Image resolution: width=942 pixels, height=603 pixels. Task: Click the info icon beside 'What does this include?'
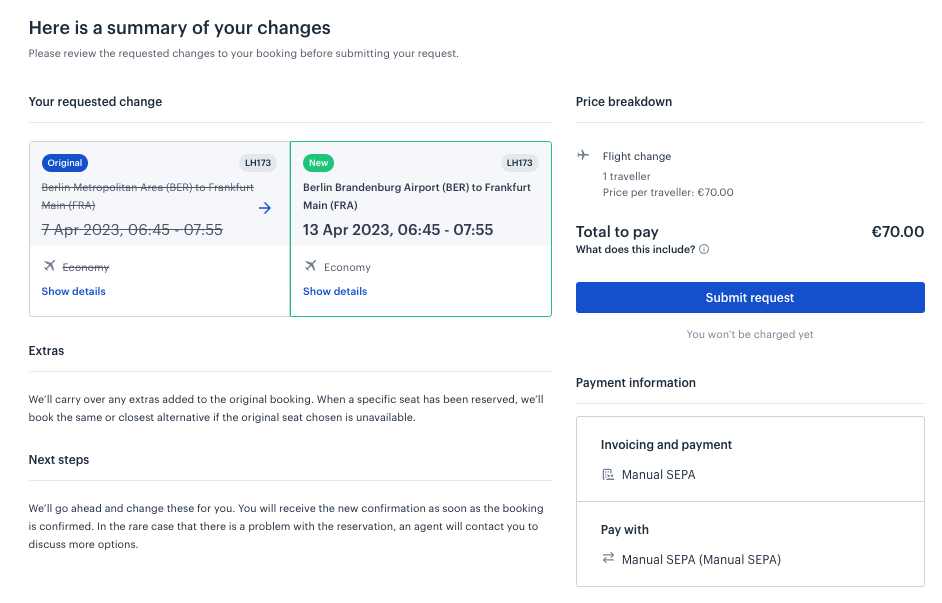tap(704, 249)
